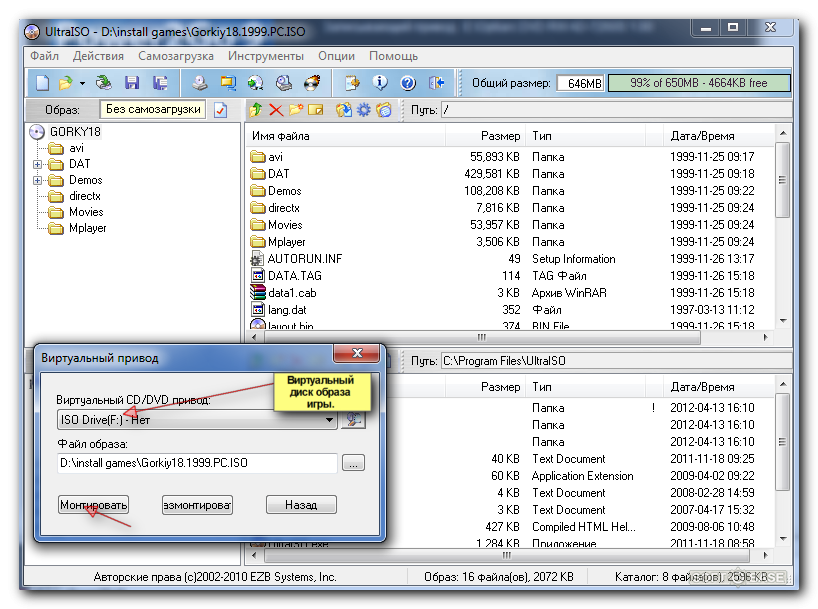Select AUTORUN.INF in file list

click(304, 259)
